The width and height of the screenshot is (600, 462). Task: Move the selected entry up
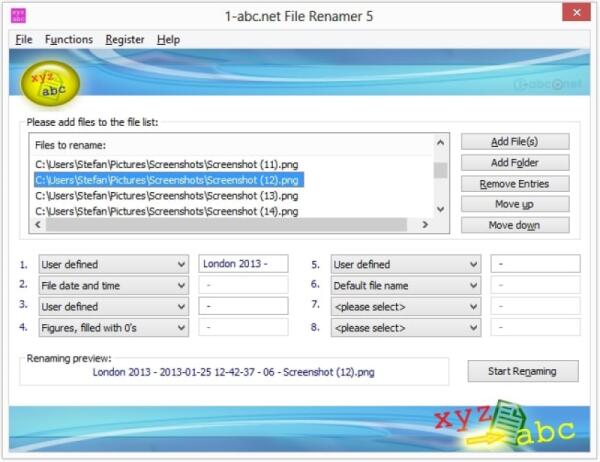click(515, 204)
